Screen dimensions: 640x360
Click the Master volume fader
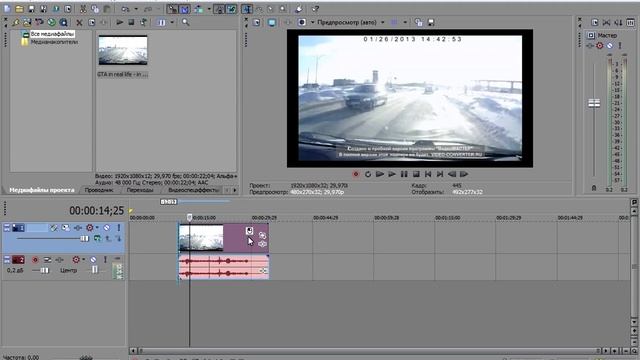click(594, 103)
